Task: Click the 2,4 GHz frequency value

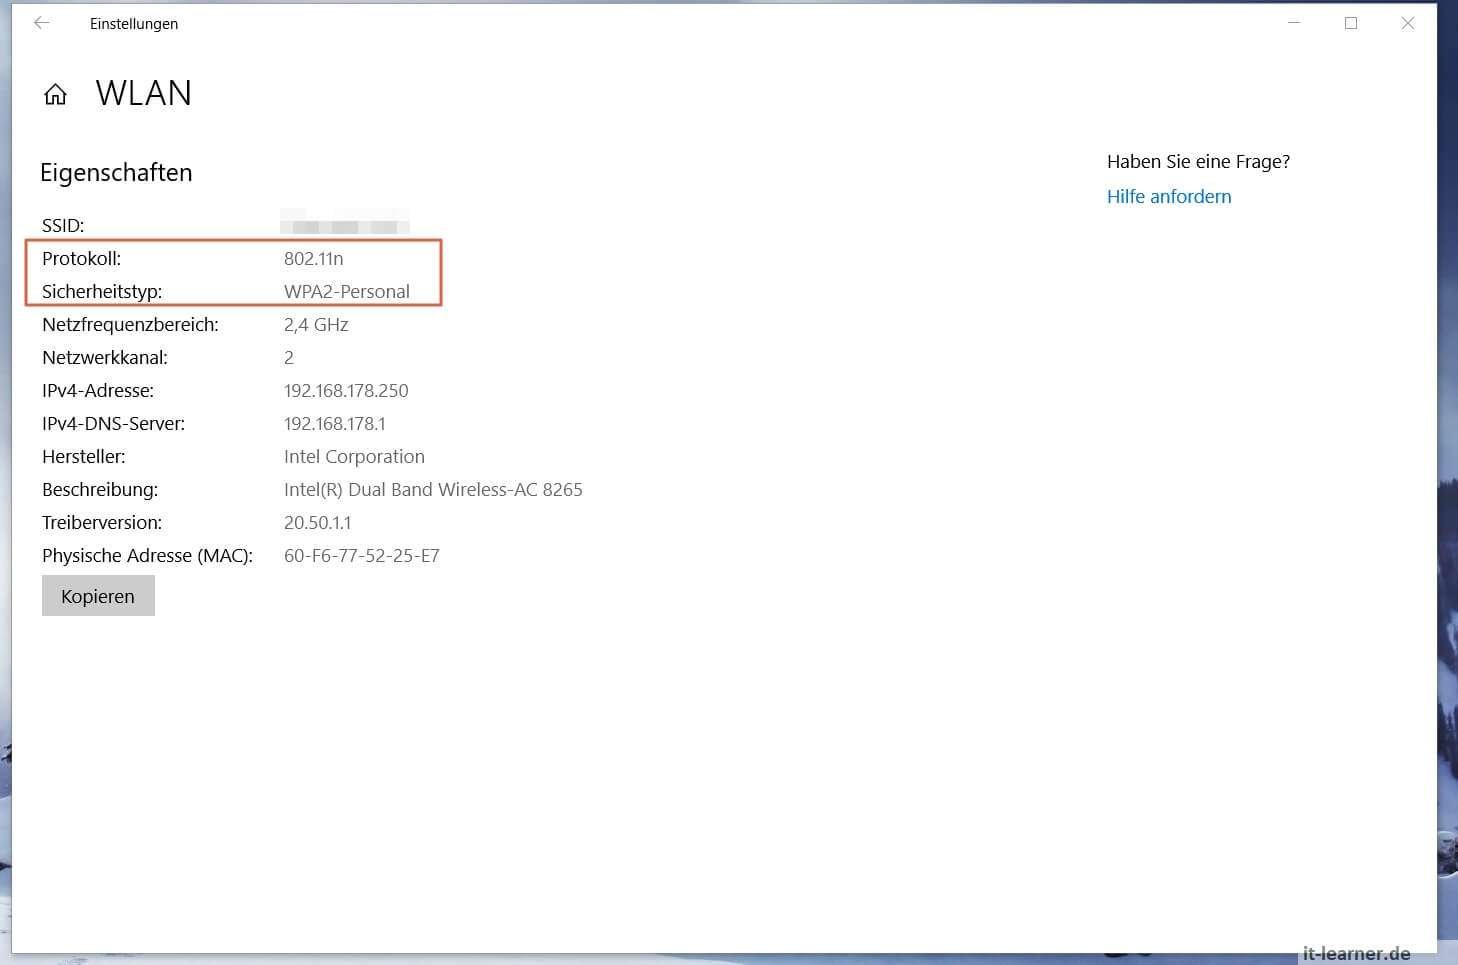Action: click(316, 325)
